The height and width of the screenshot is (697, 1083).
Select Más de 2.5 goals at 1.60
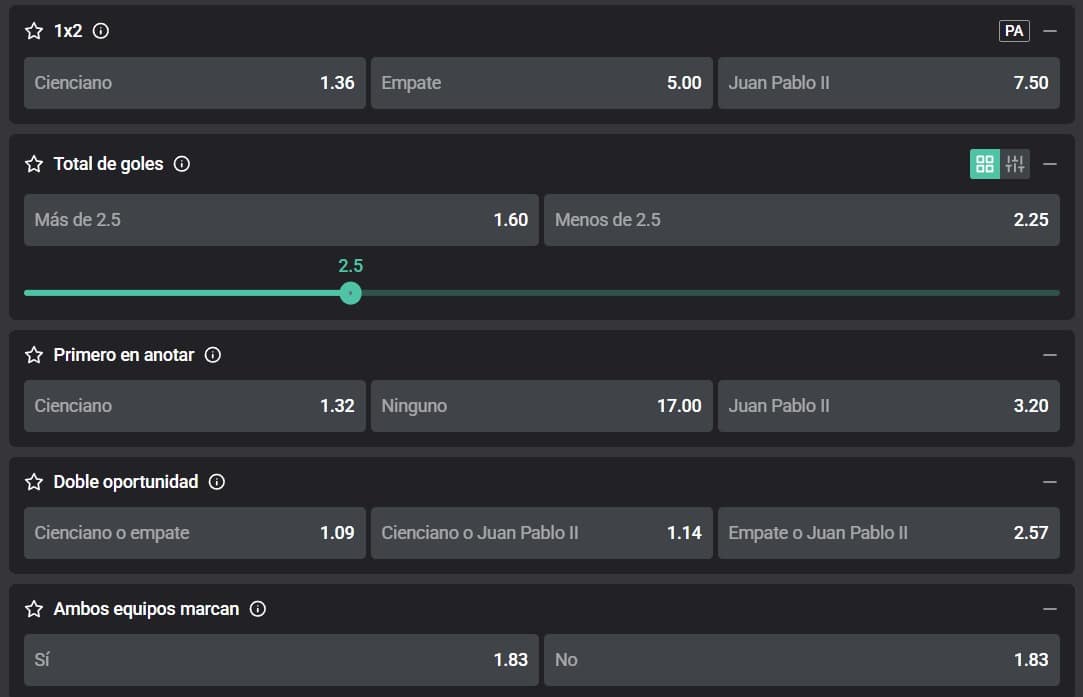point(281,220)
